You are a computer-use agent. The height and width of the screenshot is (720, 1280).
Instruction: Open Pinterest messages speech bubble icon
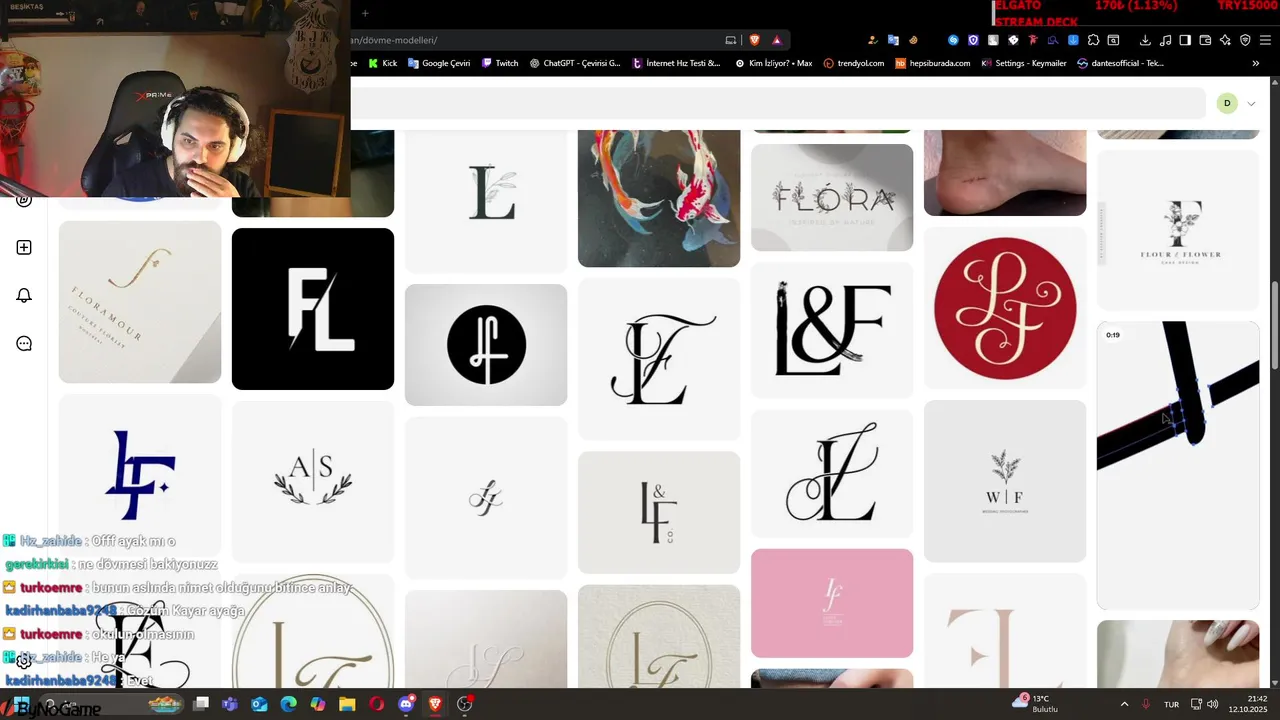pos(24,343)
